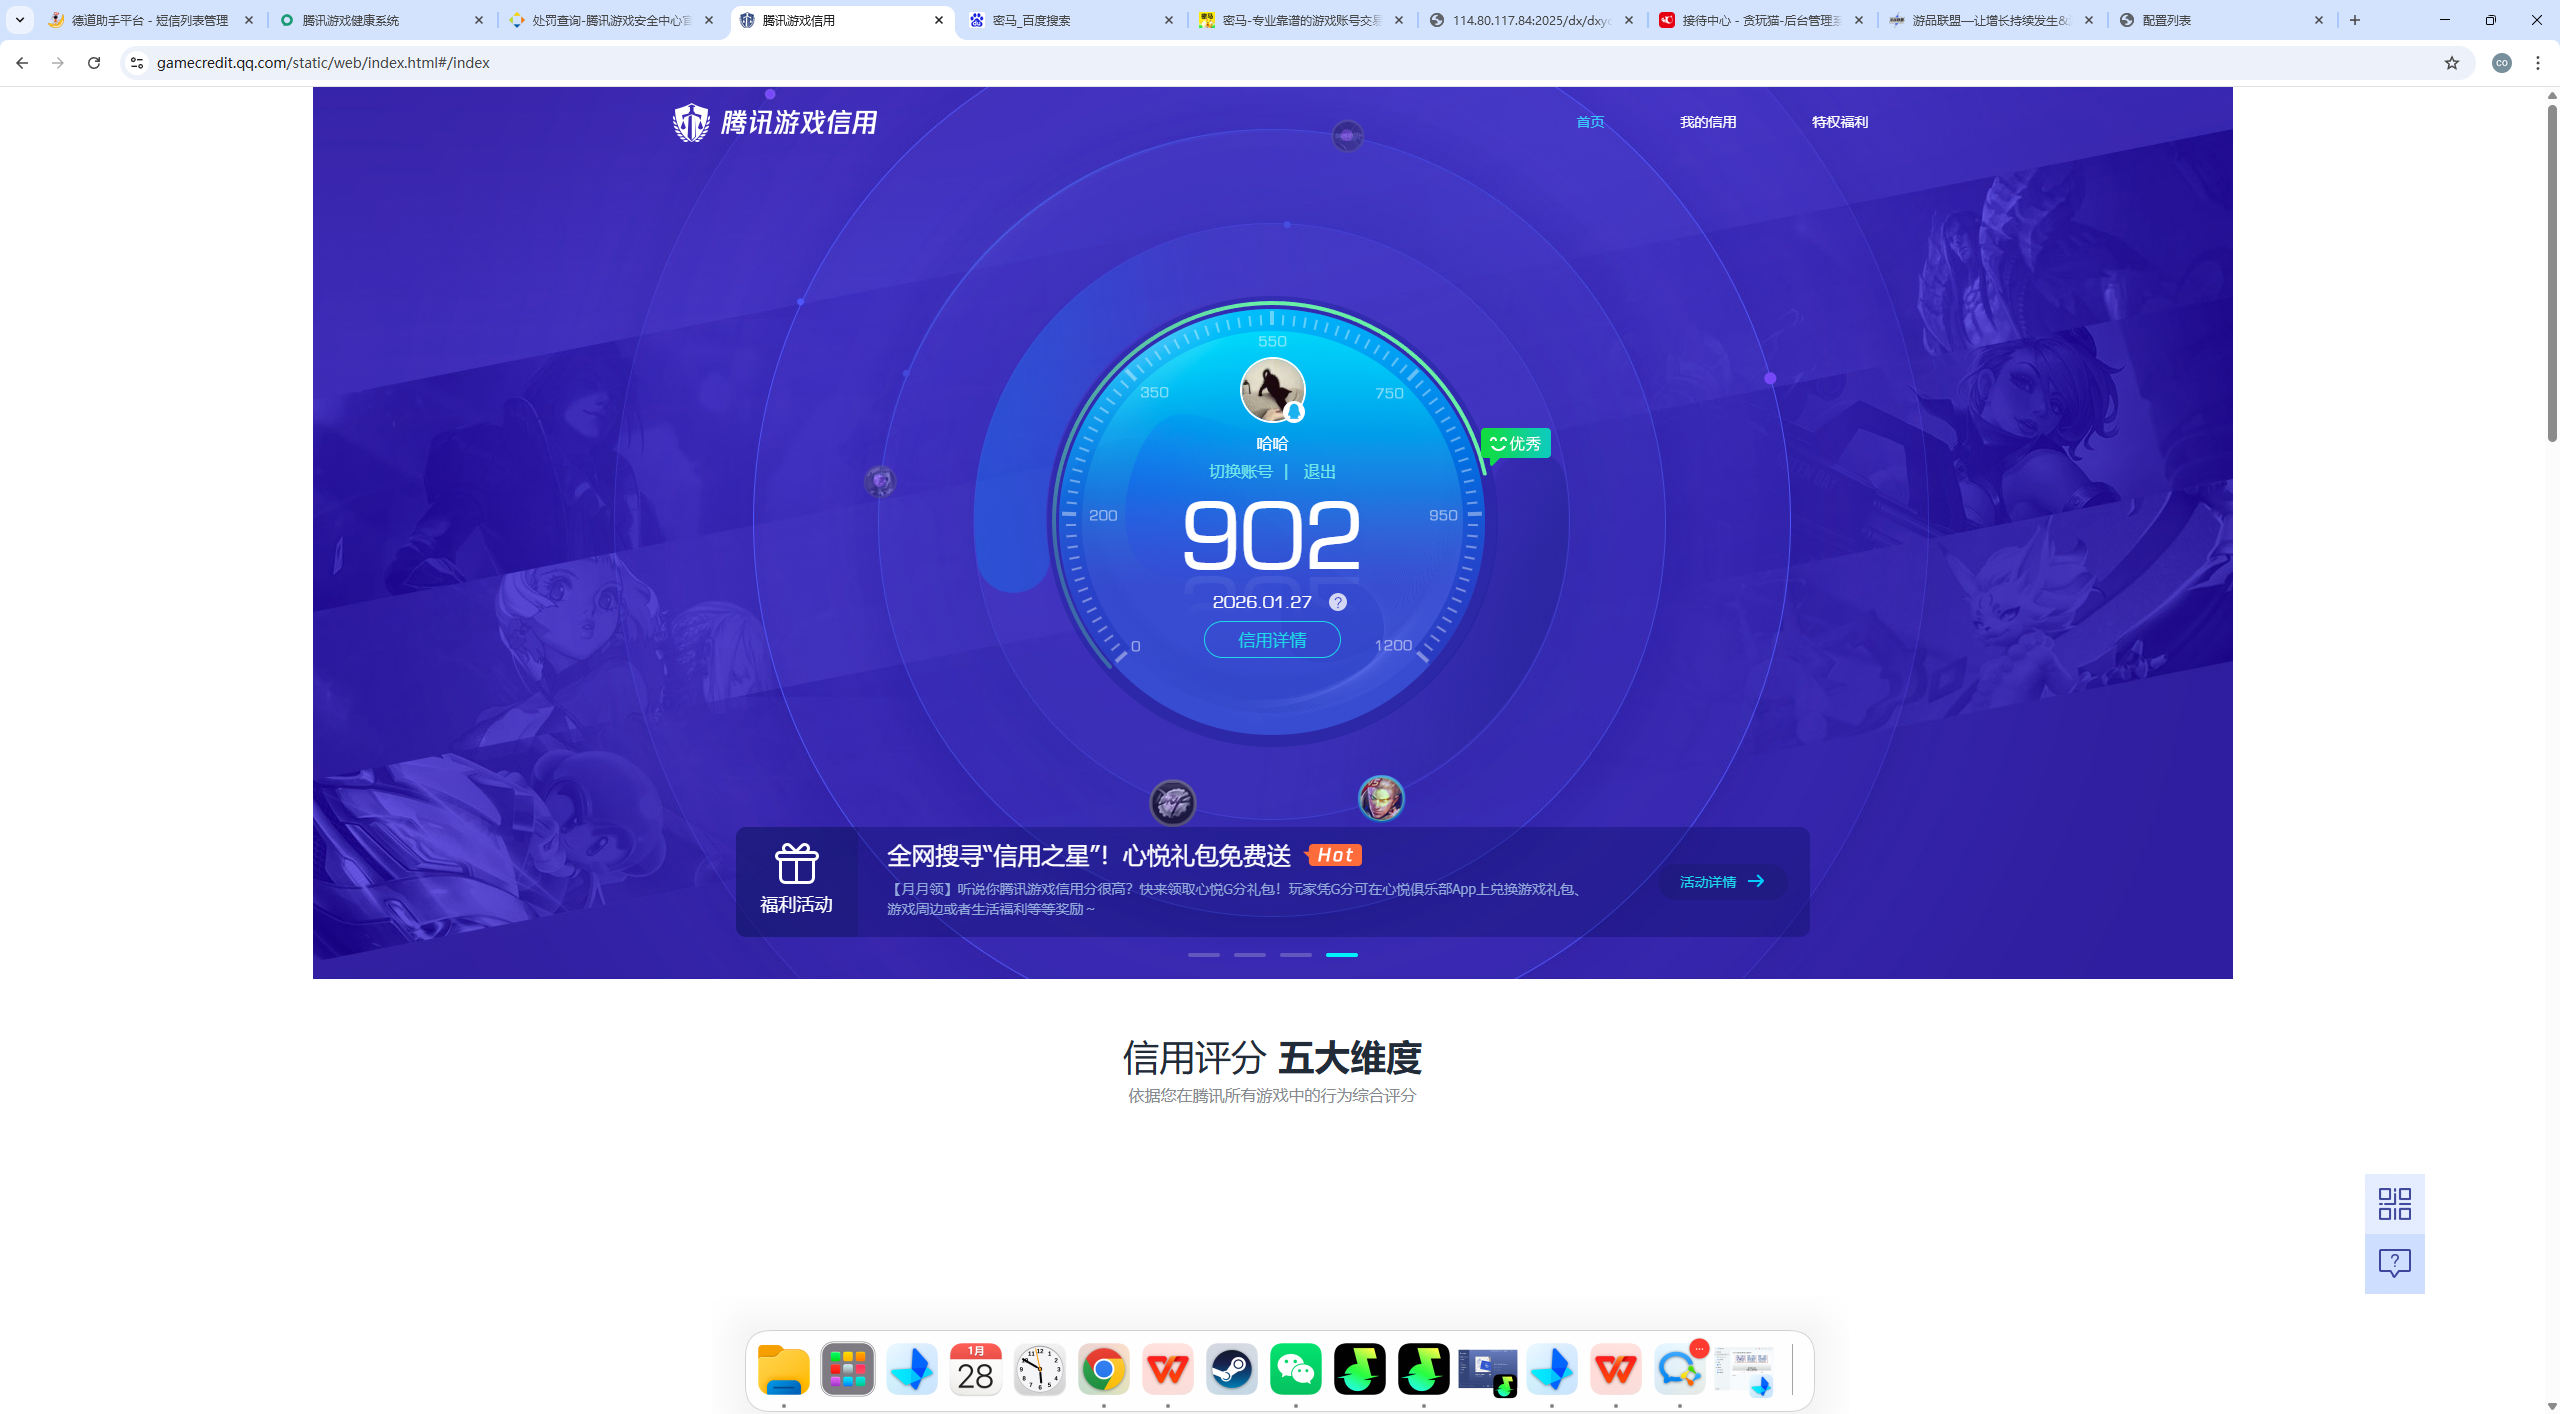Click 退出 to log out

click(1318, 471)
